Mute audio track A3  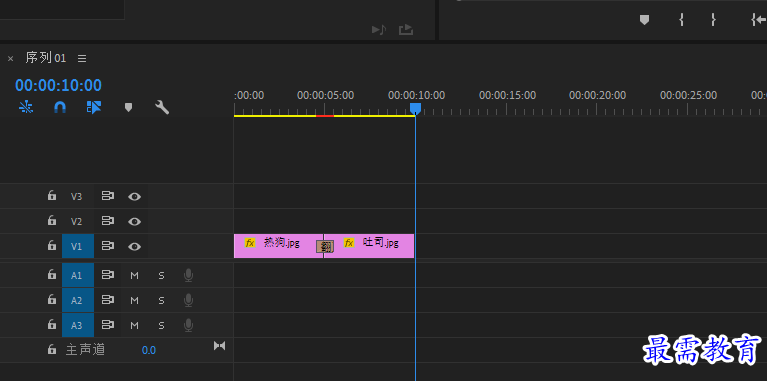click(135, 325)
